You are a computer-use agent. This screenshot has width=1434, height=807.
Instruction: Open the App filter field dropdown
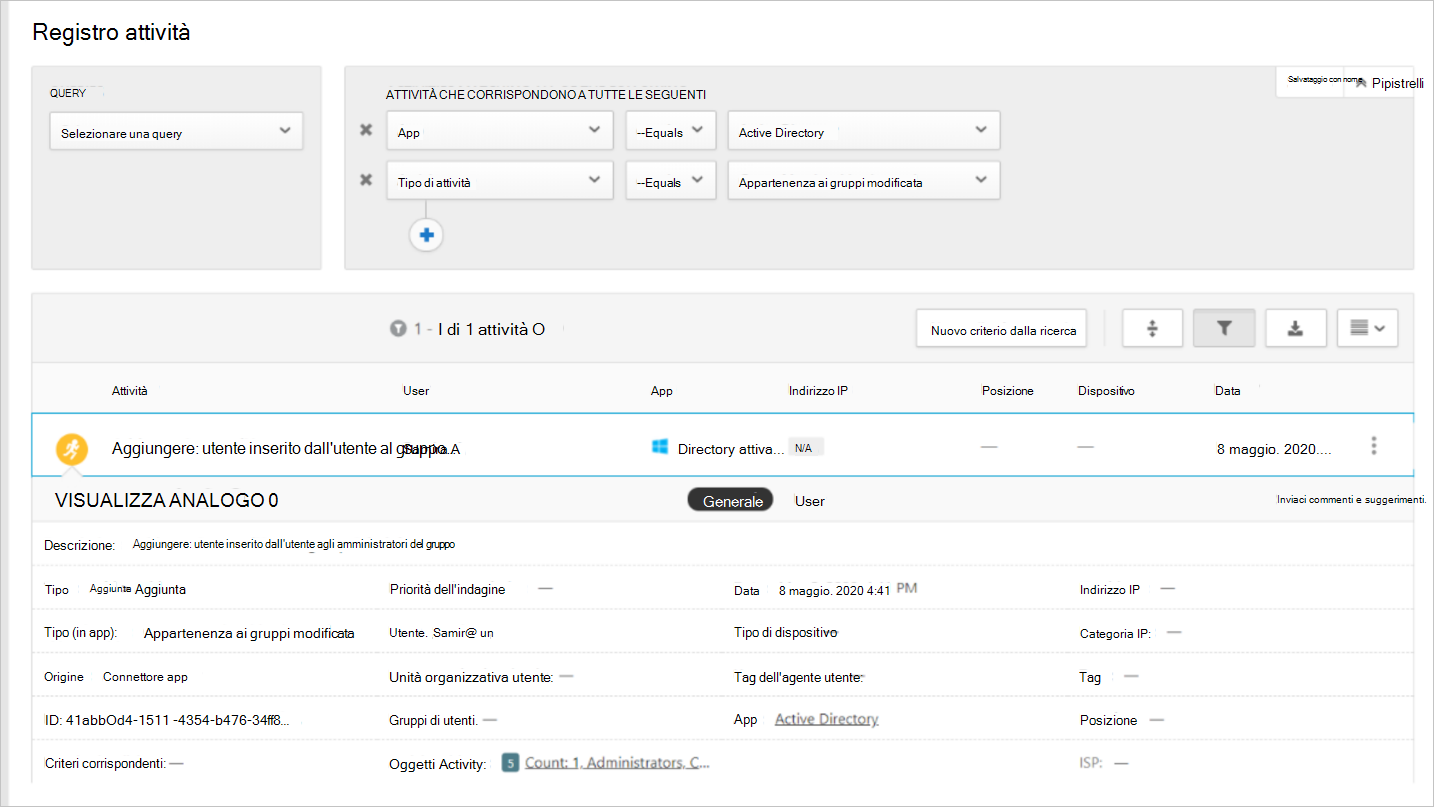[x=500, y=130]
